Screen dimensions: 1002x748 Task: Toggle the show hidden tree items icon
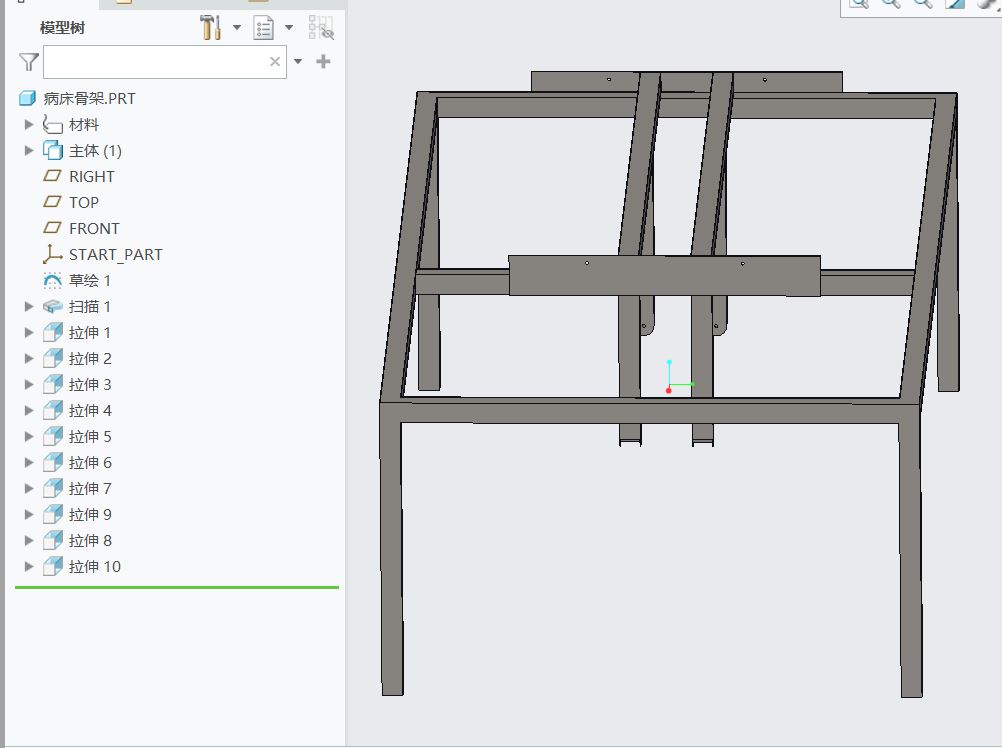(321, 27)
